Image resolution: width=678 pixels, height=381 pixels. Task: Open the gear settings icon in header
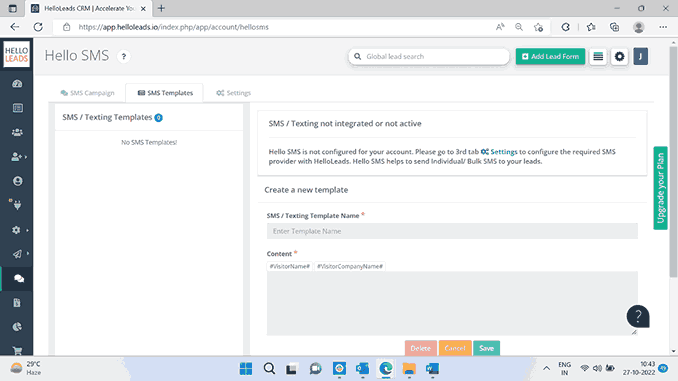click(x=619, y=57)
